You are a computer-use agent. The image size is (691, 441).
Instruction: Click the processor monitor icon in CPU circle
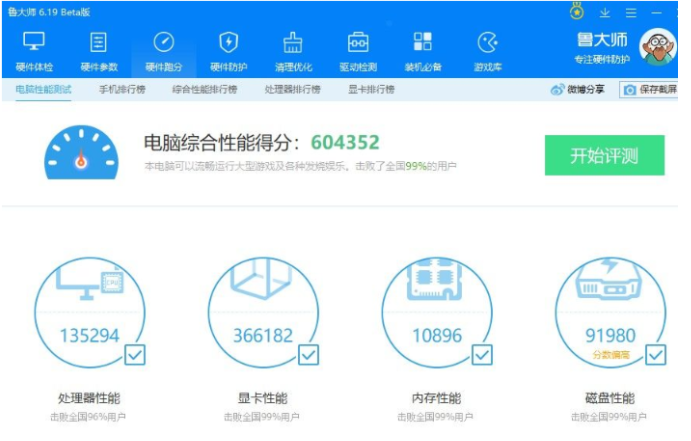click(90, 281)
